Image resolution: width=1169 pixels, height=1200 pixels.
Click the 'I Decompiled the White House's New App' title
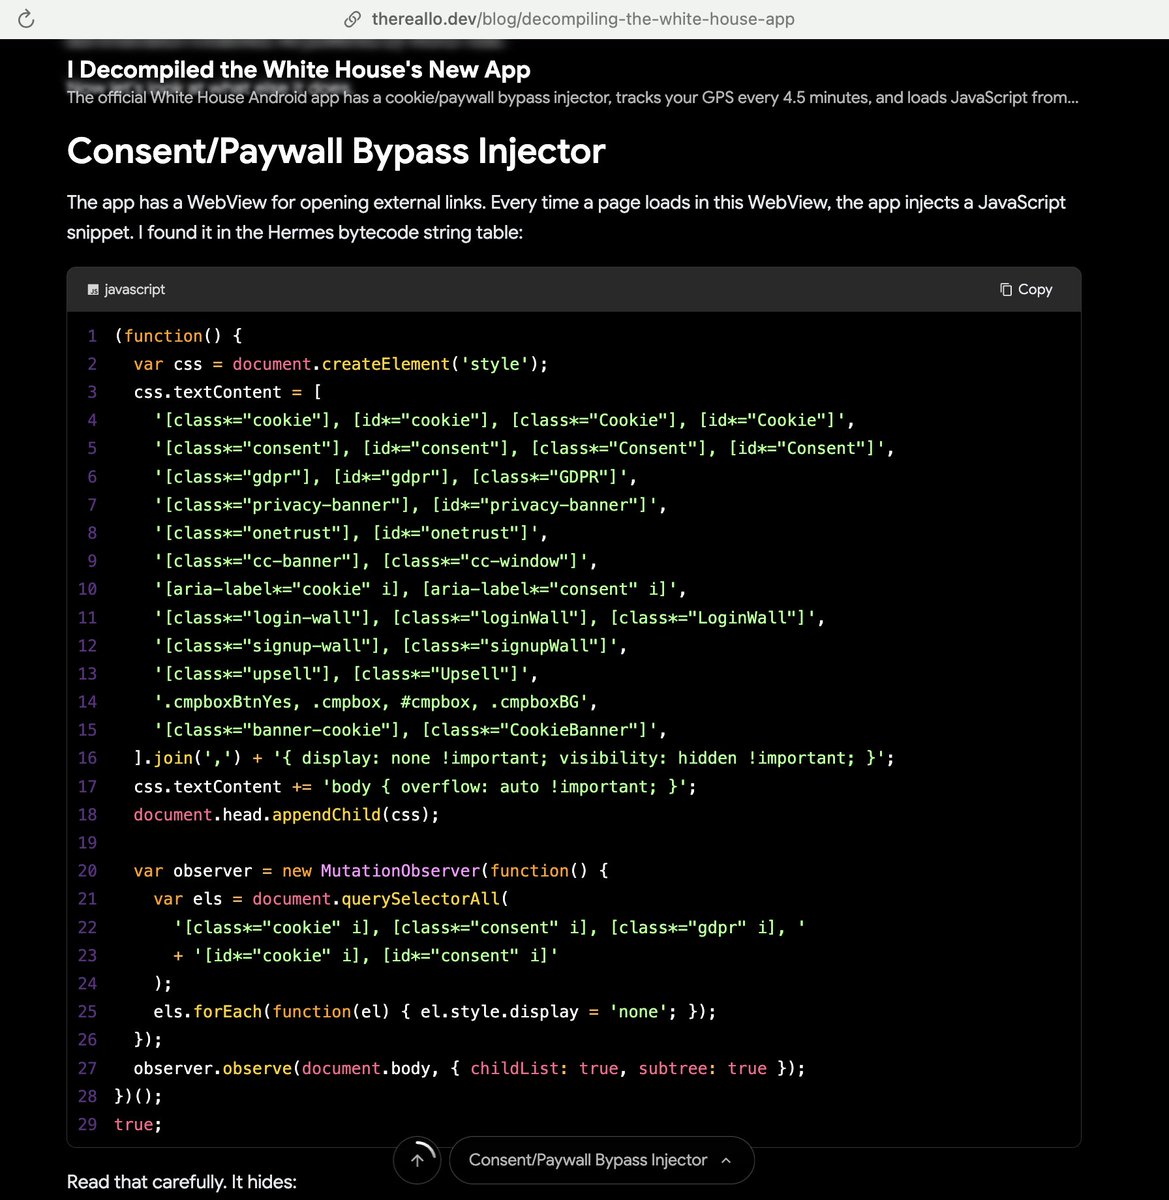coord(299,70)
